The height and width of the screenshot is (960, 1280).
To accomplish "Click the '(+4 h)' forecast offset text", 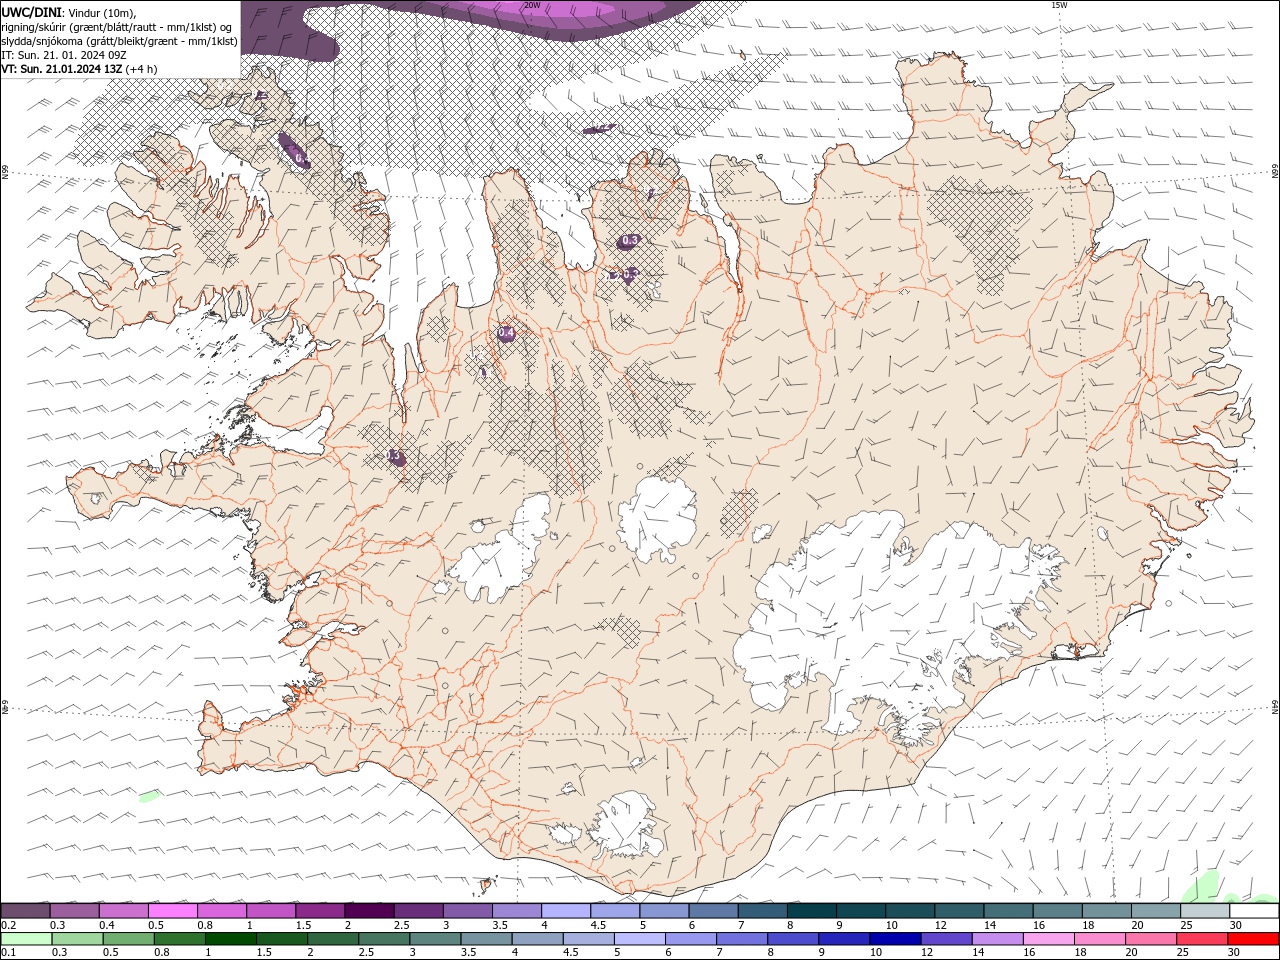I will click(x=141, y=69).
